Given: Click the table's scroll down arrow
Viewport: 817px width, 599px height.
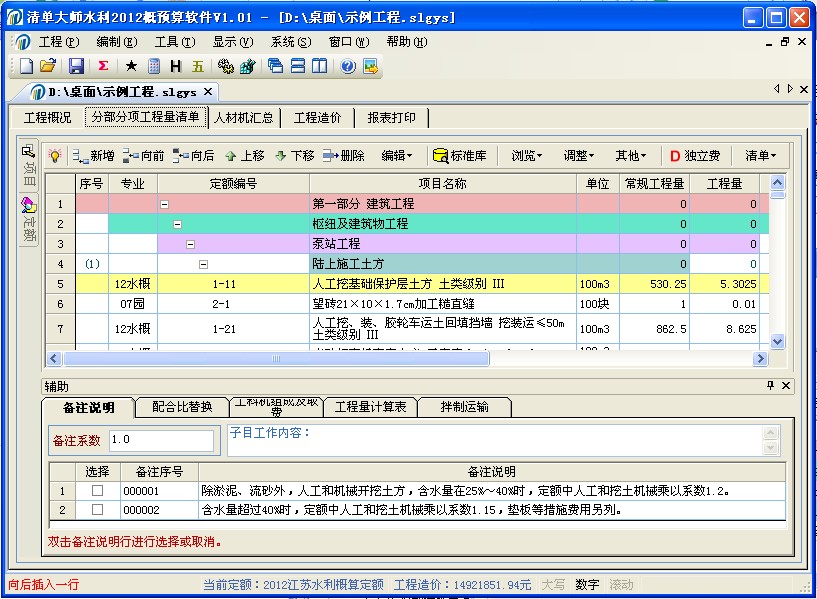Looking at the screenshot, I should [777, 342].
